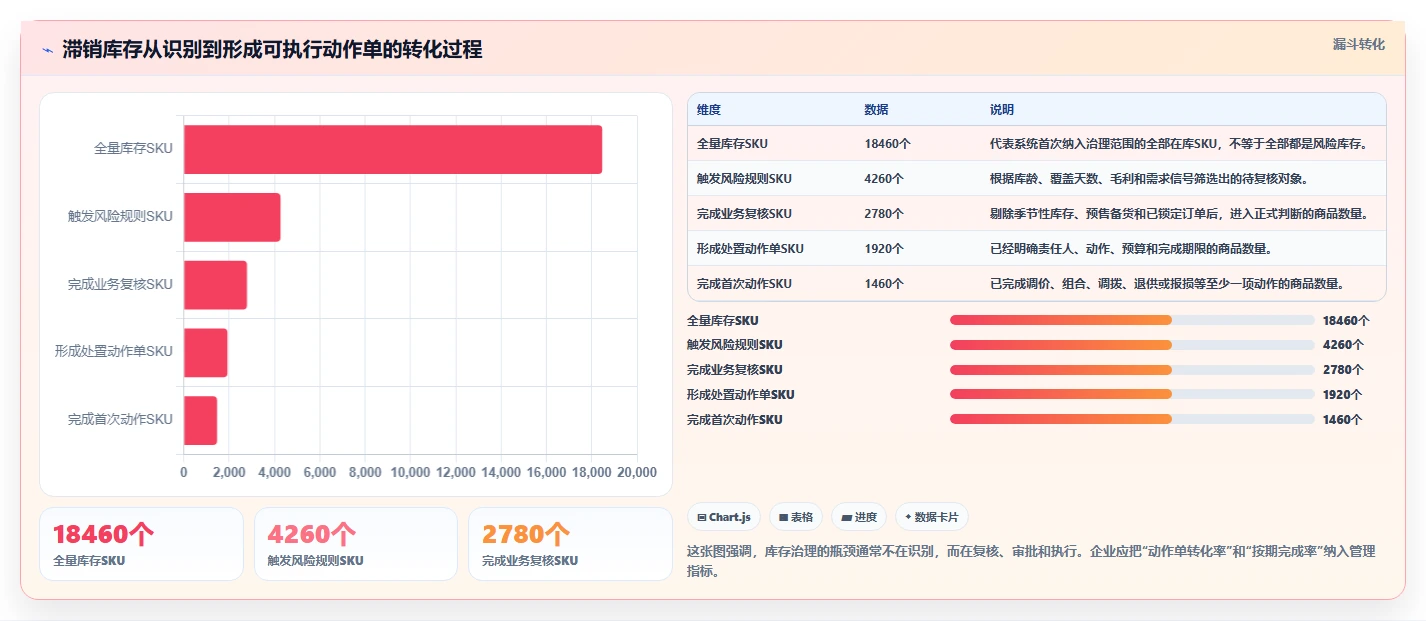Click the 完成业务复核SKU label in the progress list
1426x621 pixels.
734,370
